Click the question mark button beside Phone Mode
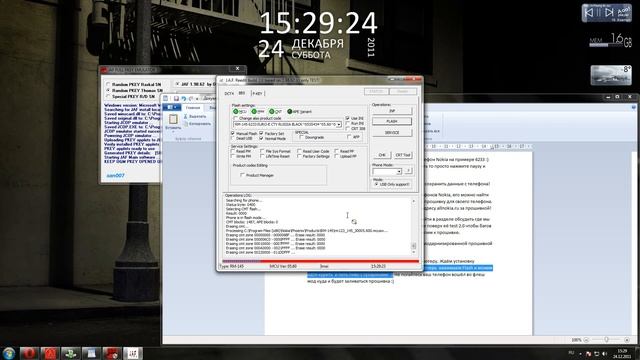Screen dimensions: 640x360 point(408,171)
